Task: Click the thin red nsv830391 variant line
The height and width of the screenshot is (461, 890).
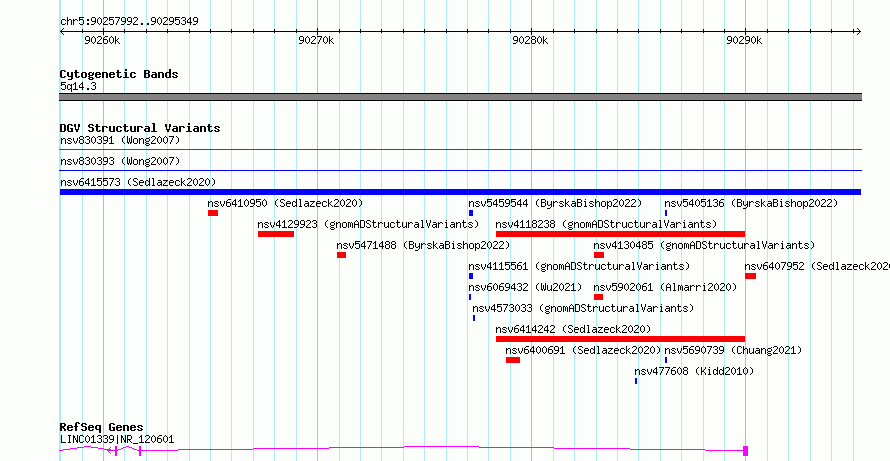Action: 460,150
